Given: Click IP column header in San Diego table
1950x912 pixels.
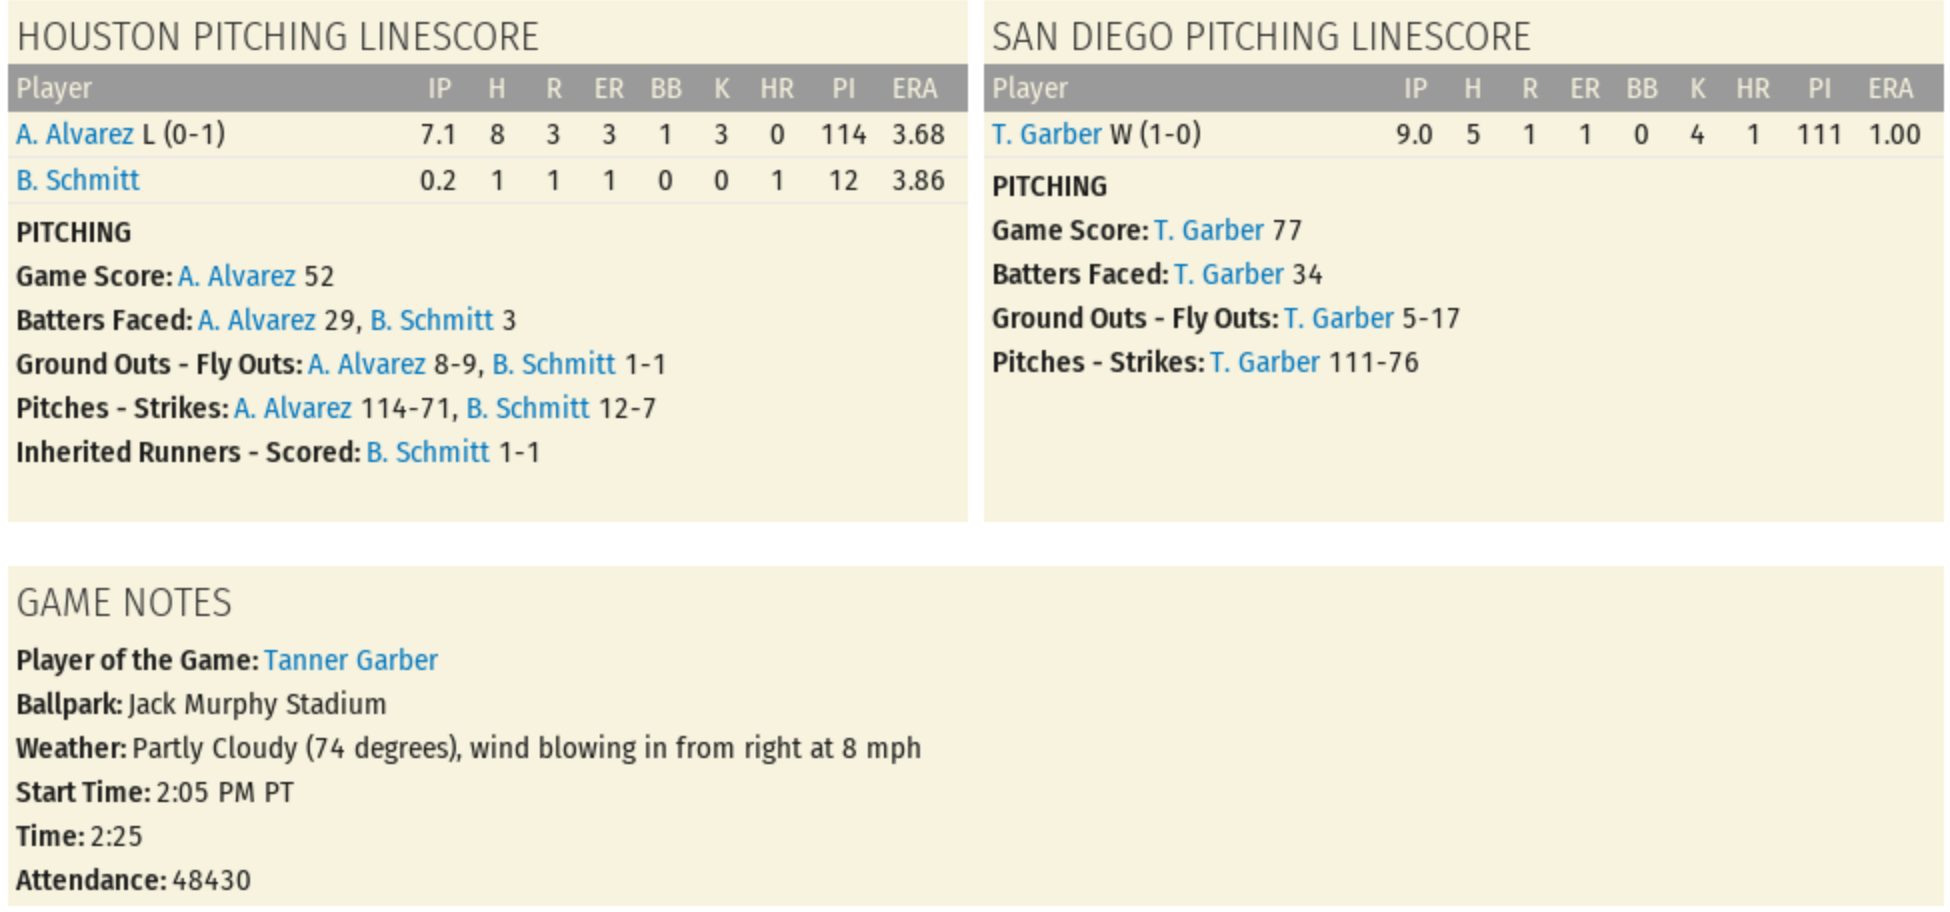Looking at the screenshot, I should click(x=1415, y=89).
